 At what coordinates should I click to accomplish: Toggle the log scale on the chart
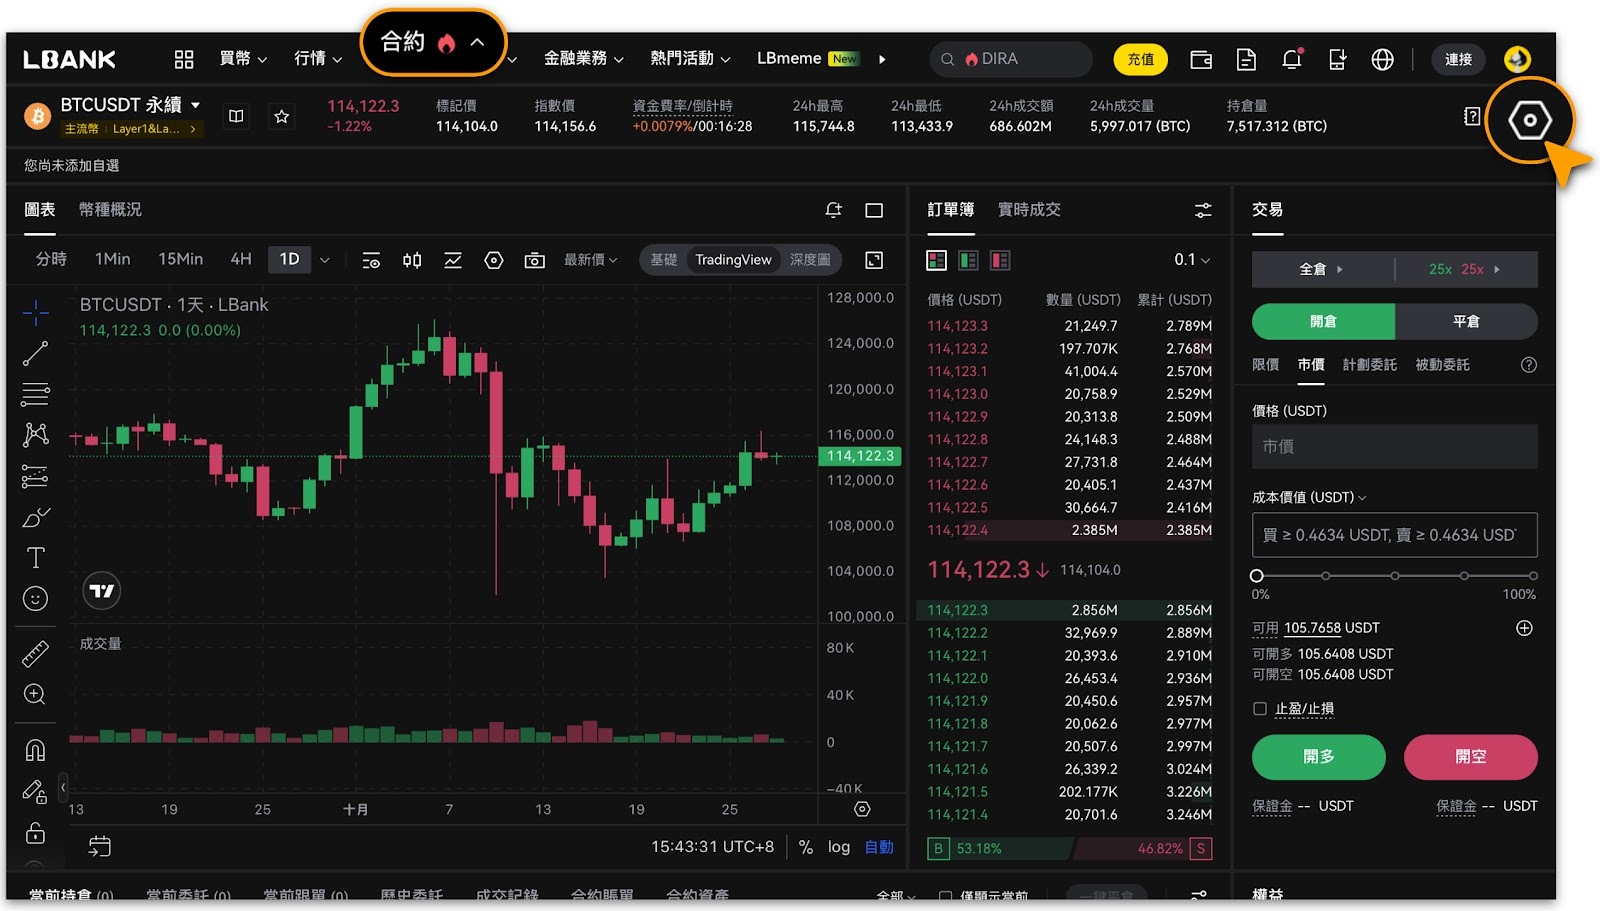click(839, 847)
